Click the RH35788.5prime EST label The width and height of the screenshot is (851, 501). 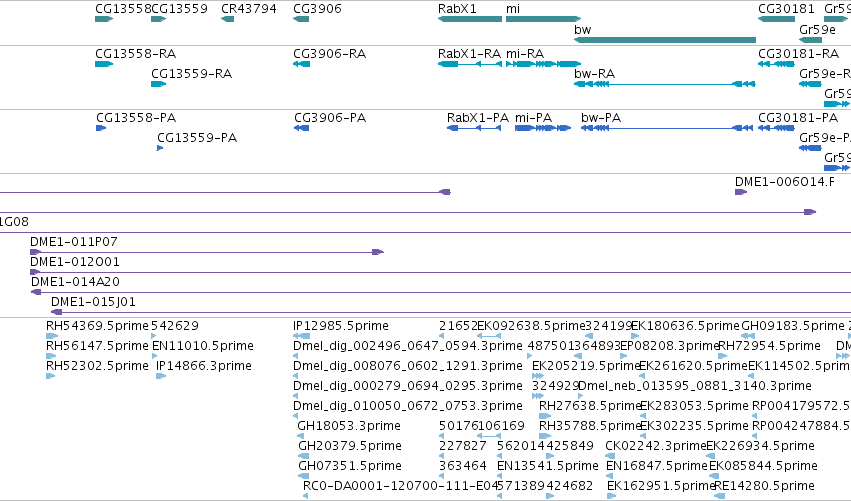(590, 426)
